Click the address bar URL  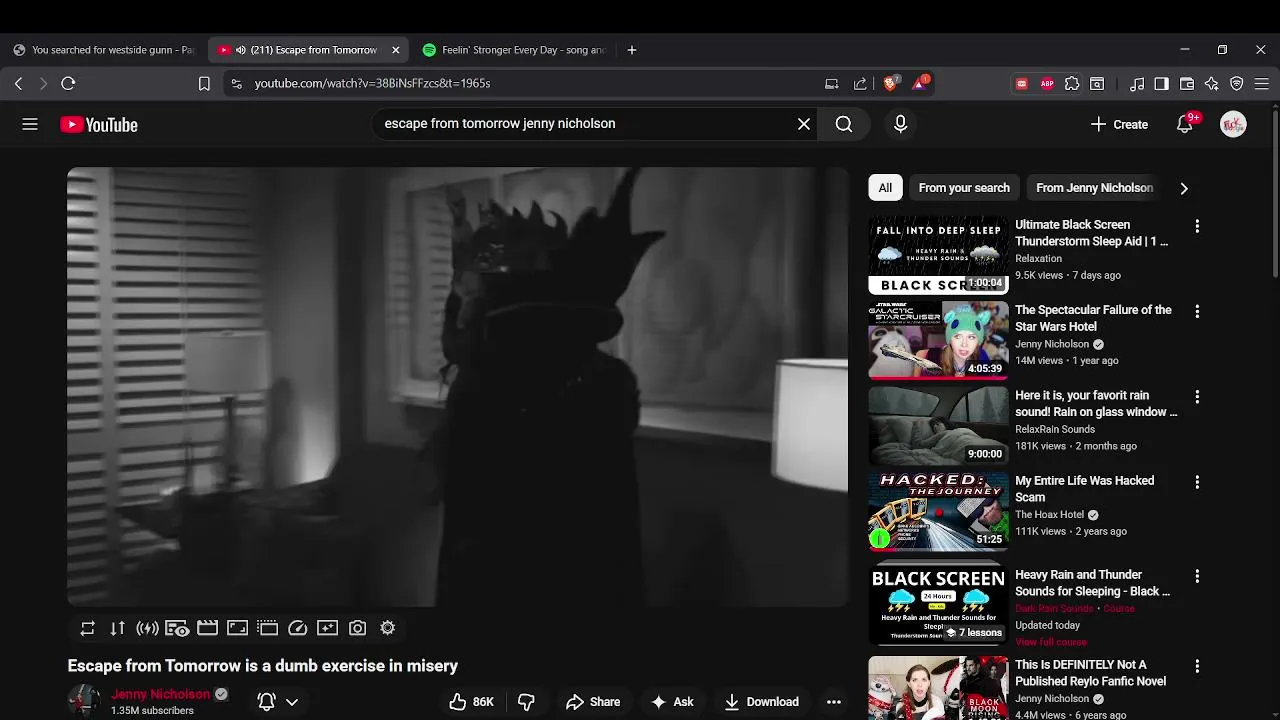(x=372, y=84)
